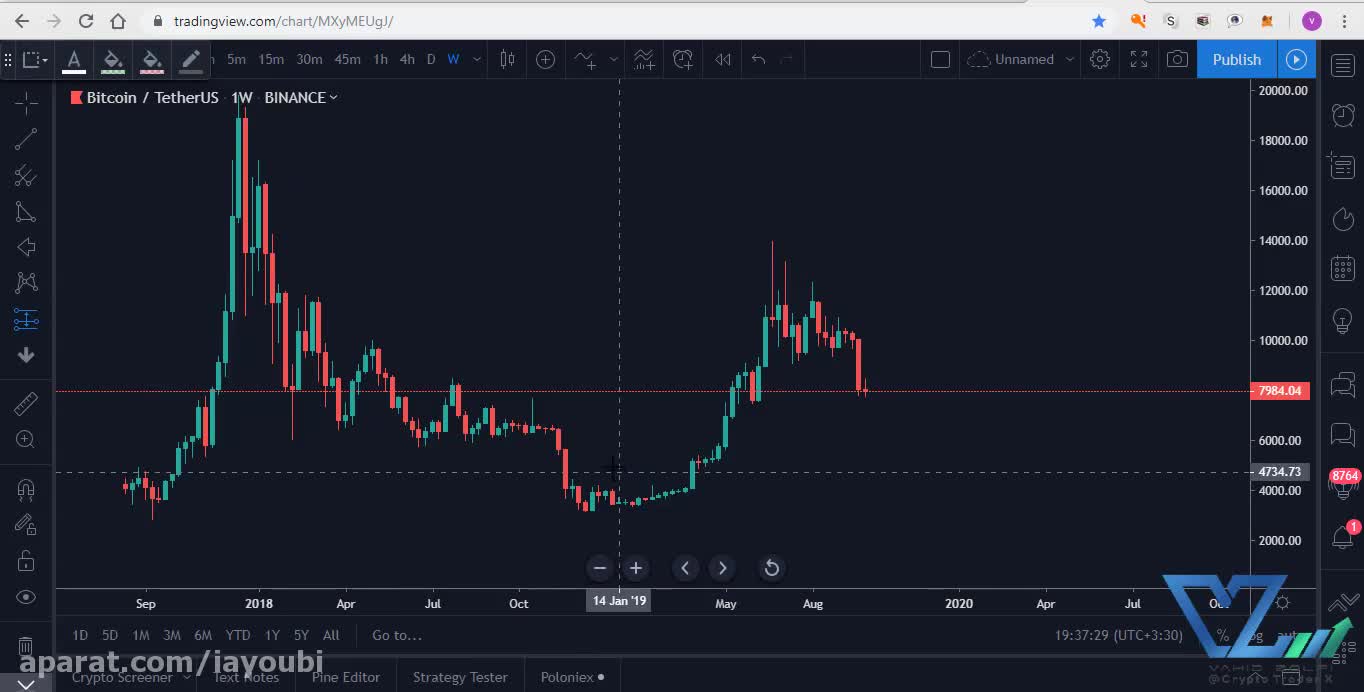Image resolution: width=1364 pixels, height=692 pixels.
Task: Toggle stay in drawing mode
Action: pos(26,524)
